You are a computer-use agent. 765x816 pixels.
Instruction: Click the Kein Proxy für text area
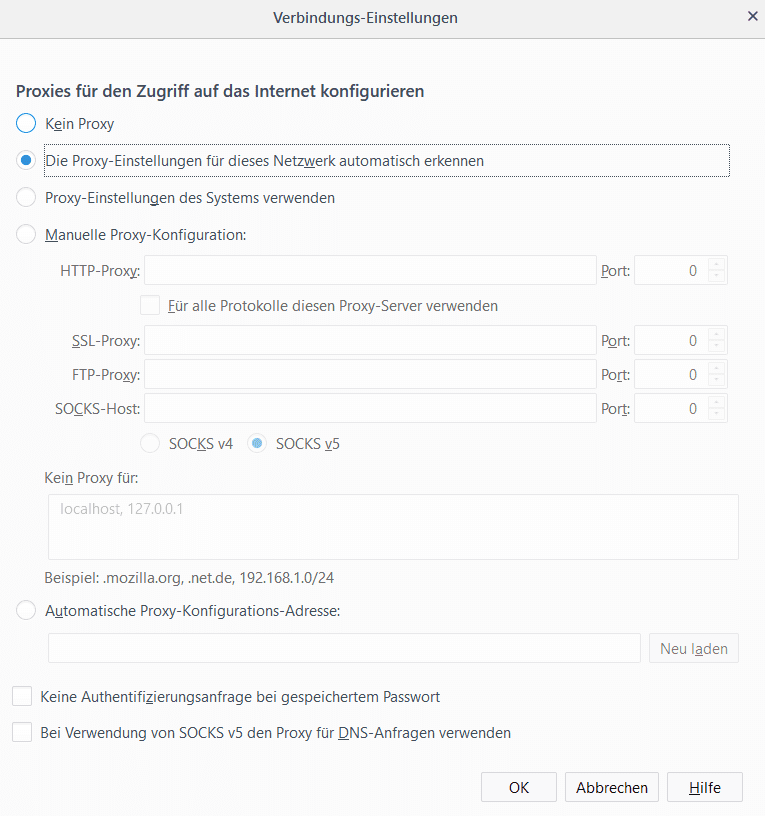tap(393, 526)
